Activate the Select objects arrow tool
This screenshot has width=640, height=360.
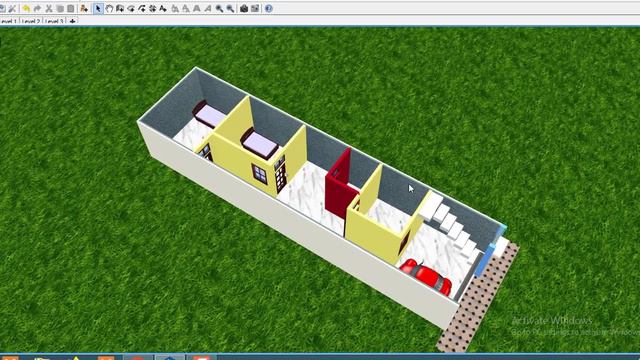tap(98, 8)
